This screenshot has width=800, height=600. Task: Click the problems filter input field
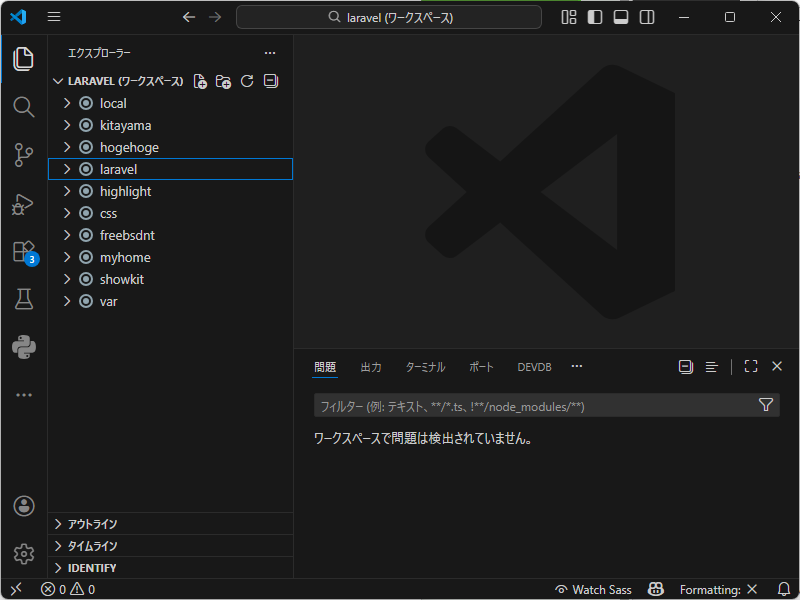click(534, 406)
